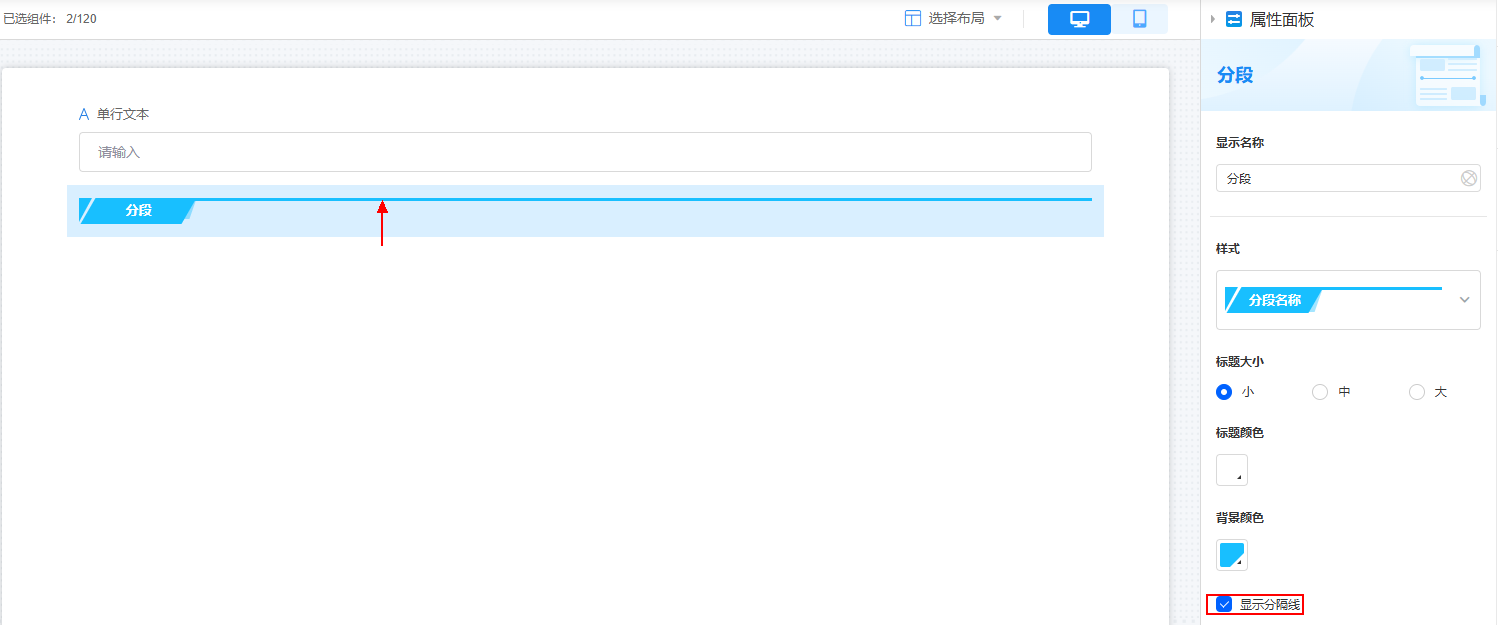
Task: Select the 分段 section title on canvas
Action: (138, 211)
